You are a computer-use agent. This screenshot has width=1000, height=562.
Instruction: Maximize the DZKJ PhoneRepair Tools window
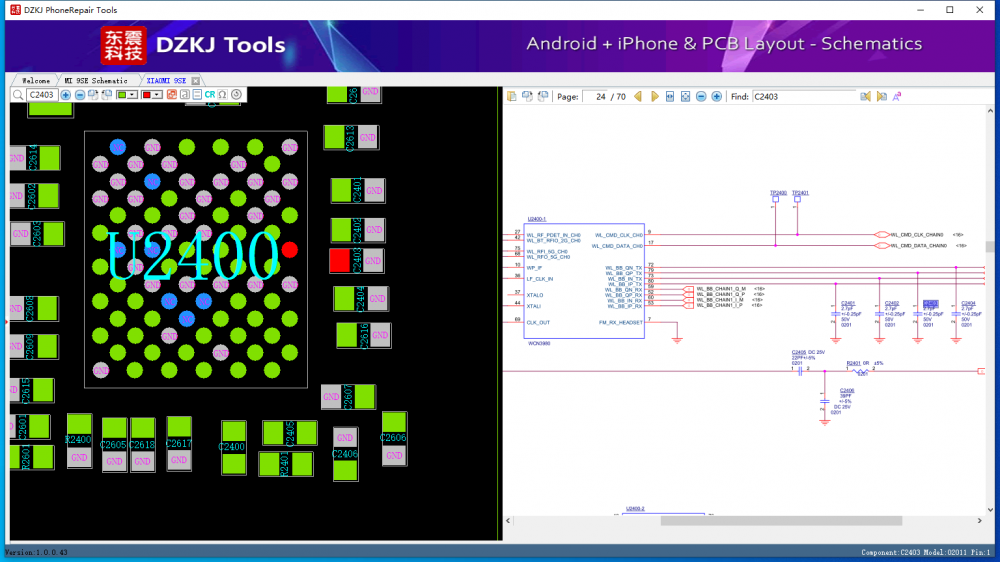(x=950, y=10)
